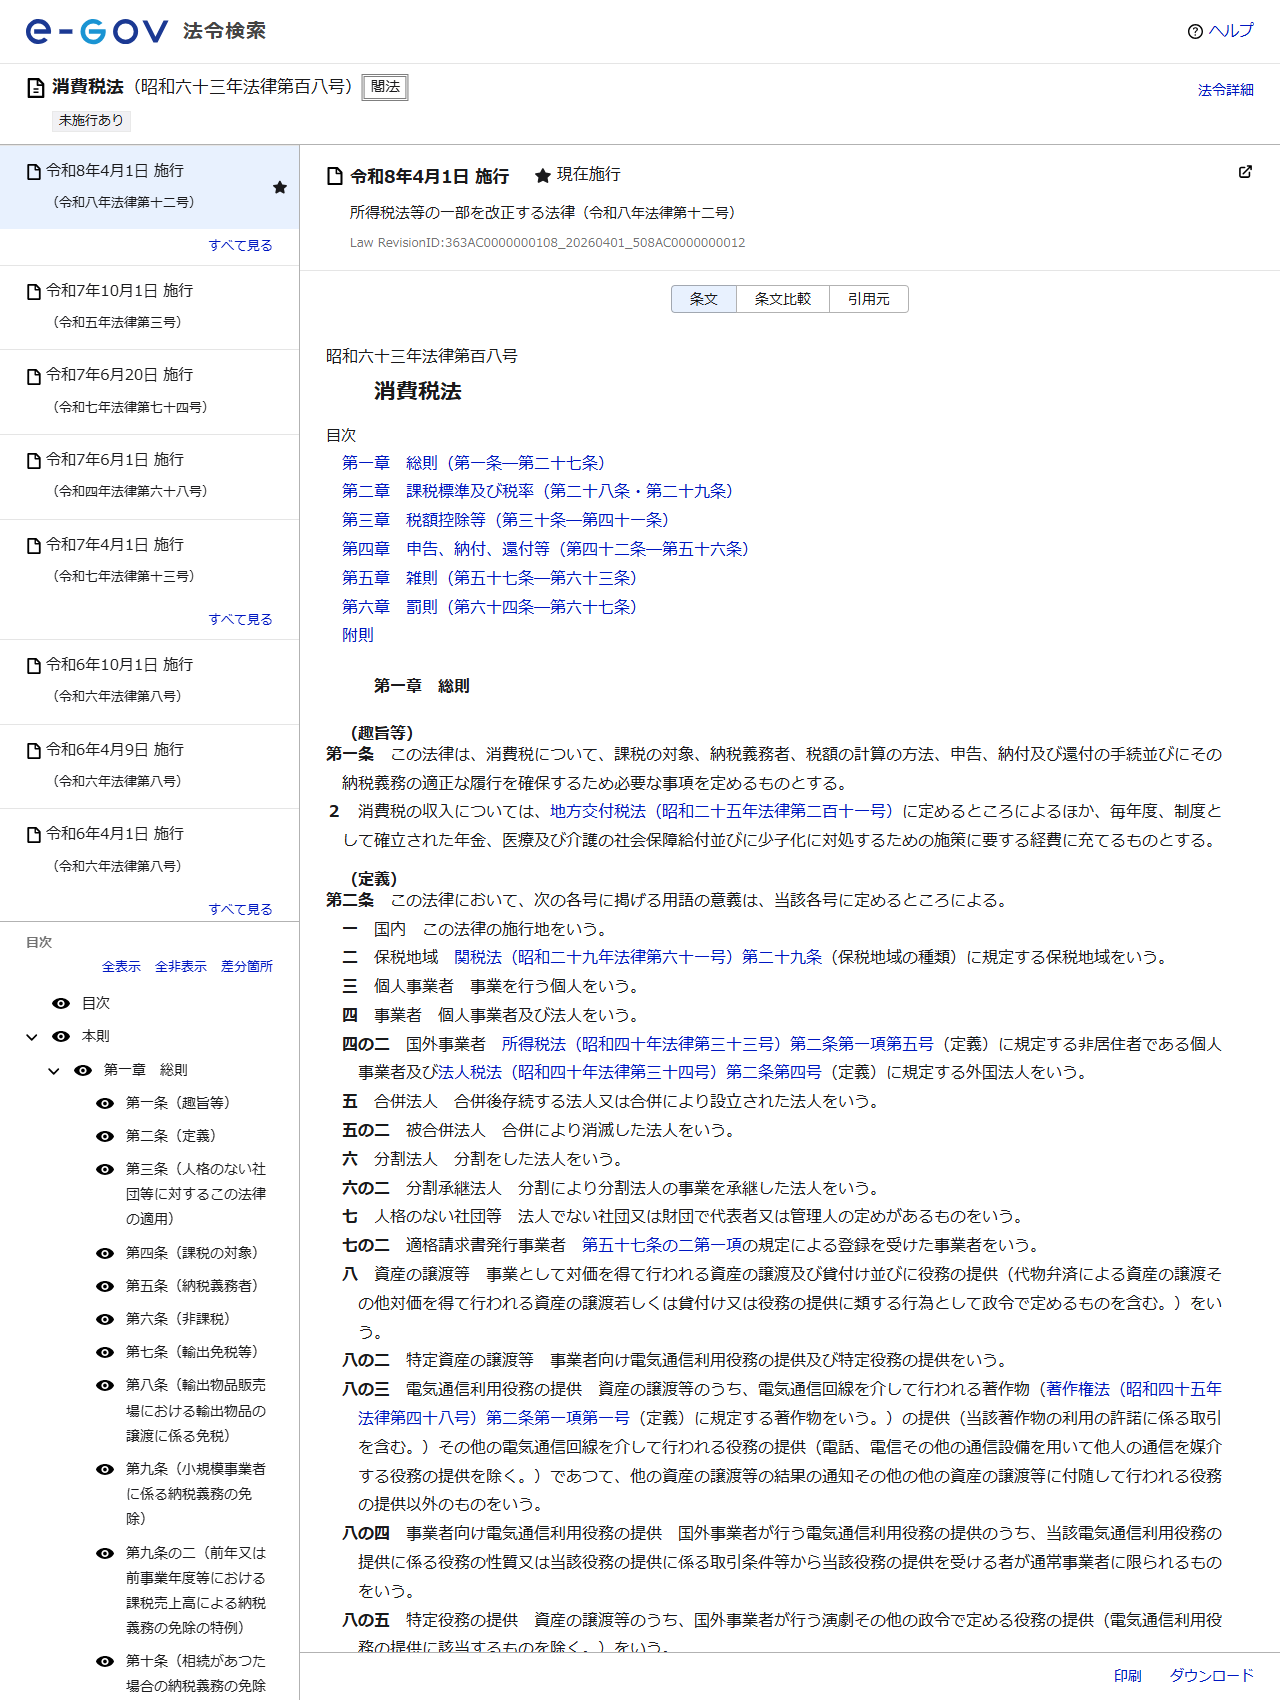The image size is (1280, 1700).
Task: Click document icon beside 令和7年6月1日 施行
Action: (34, 461)
